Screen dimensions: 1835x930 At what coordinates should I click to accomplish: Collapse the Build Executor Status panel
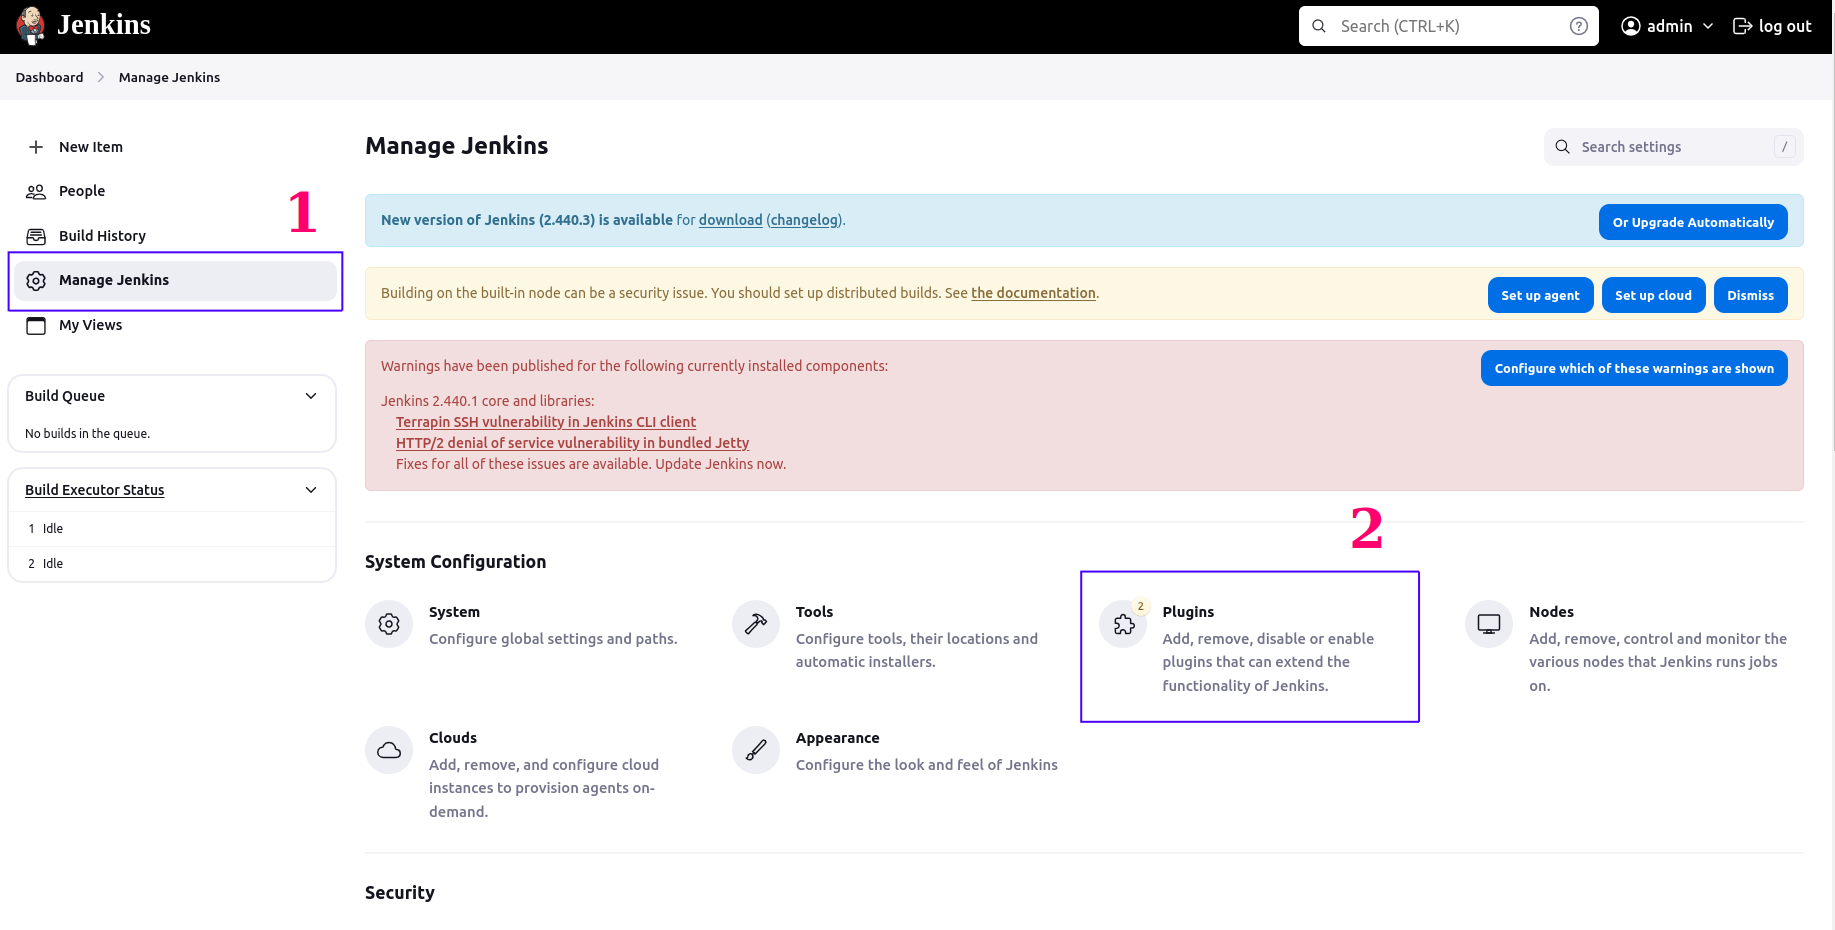click(x=311, y=490)
